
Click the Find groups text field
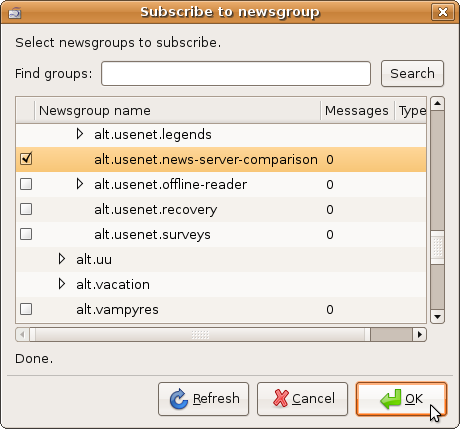point(236,73)
